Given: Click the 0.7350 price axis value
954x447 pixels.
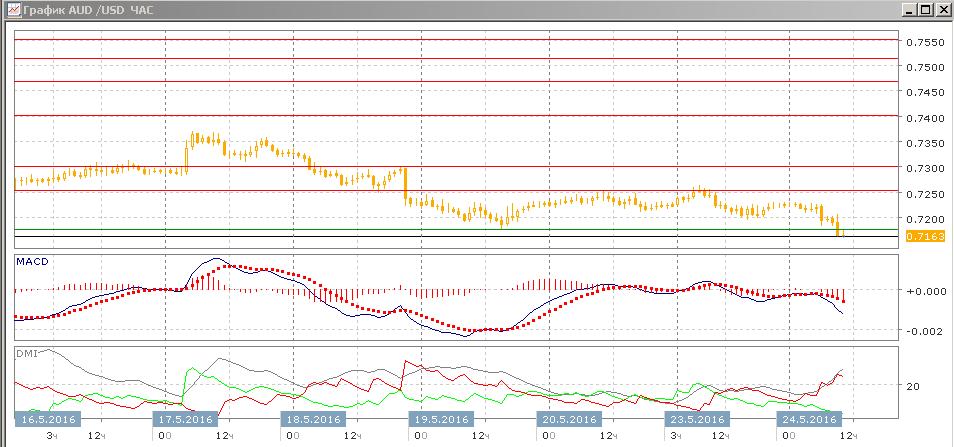Looking at the screenshot, I should click(925, 144).
